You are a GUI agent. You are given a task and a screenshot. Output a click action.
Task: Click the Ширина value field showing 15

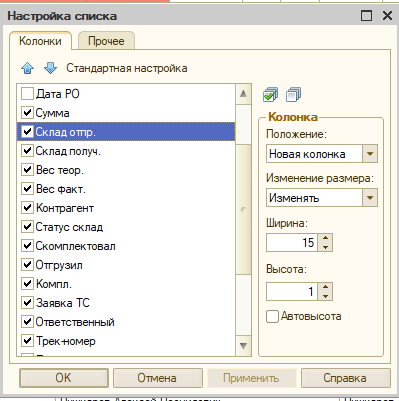[x=292, y=242]
